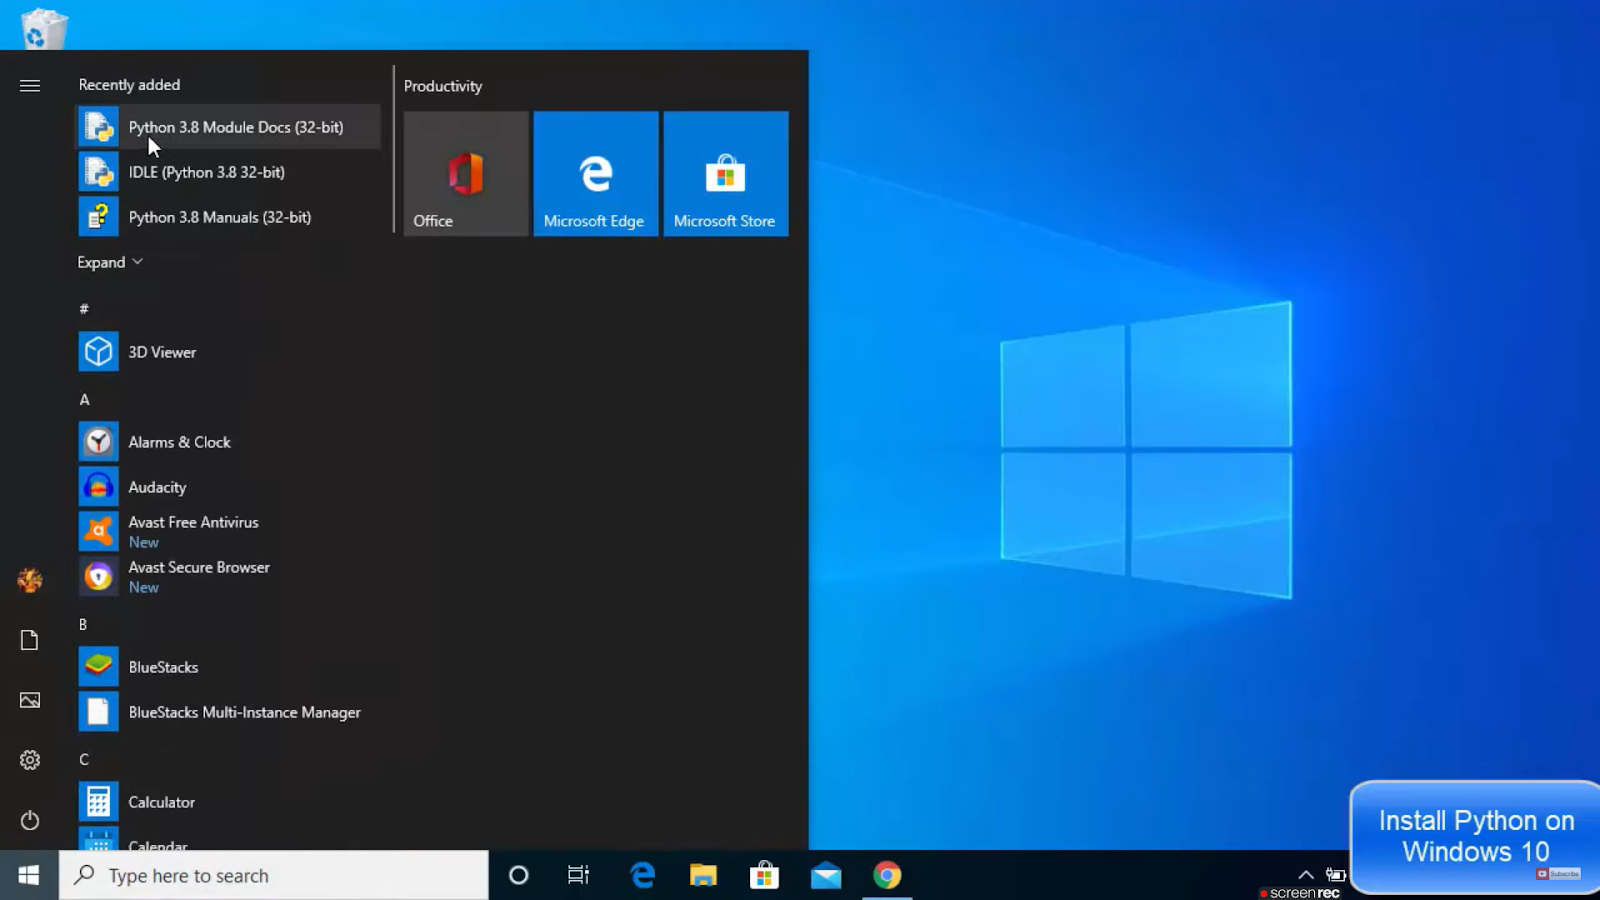Open the user account icon in Start sidebar
The image size is (1600, 900).
pyautogui.click(x=30, y=580)
